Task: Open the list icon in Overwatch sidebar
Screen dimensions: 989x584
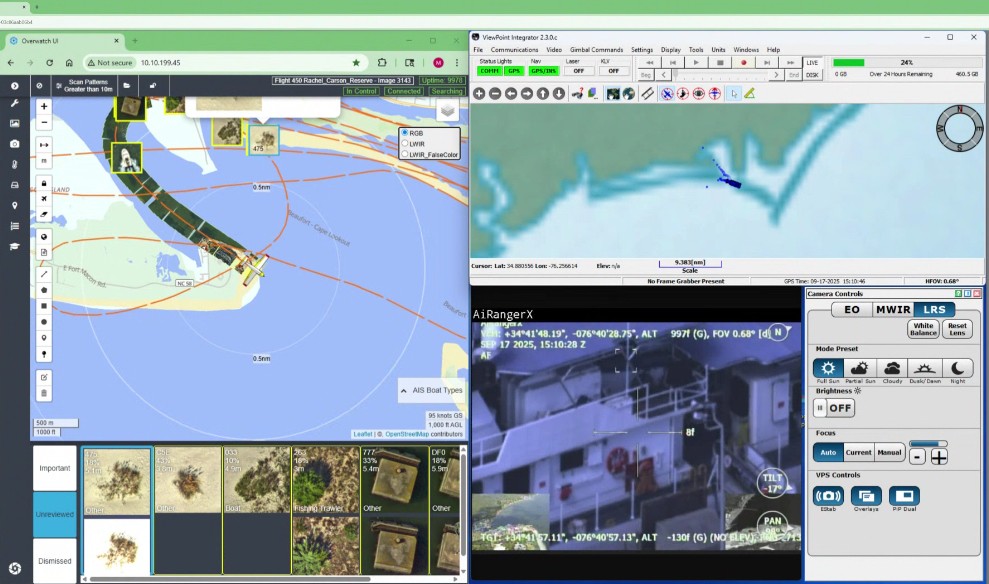Action: pos(15,226)
